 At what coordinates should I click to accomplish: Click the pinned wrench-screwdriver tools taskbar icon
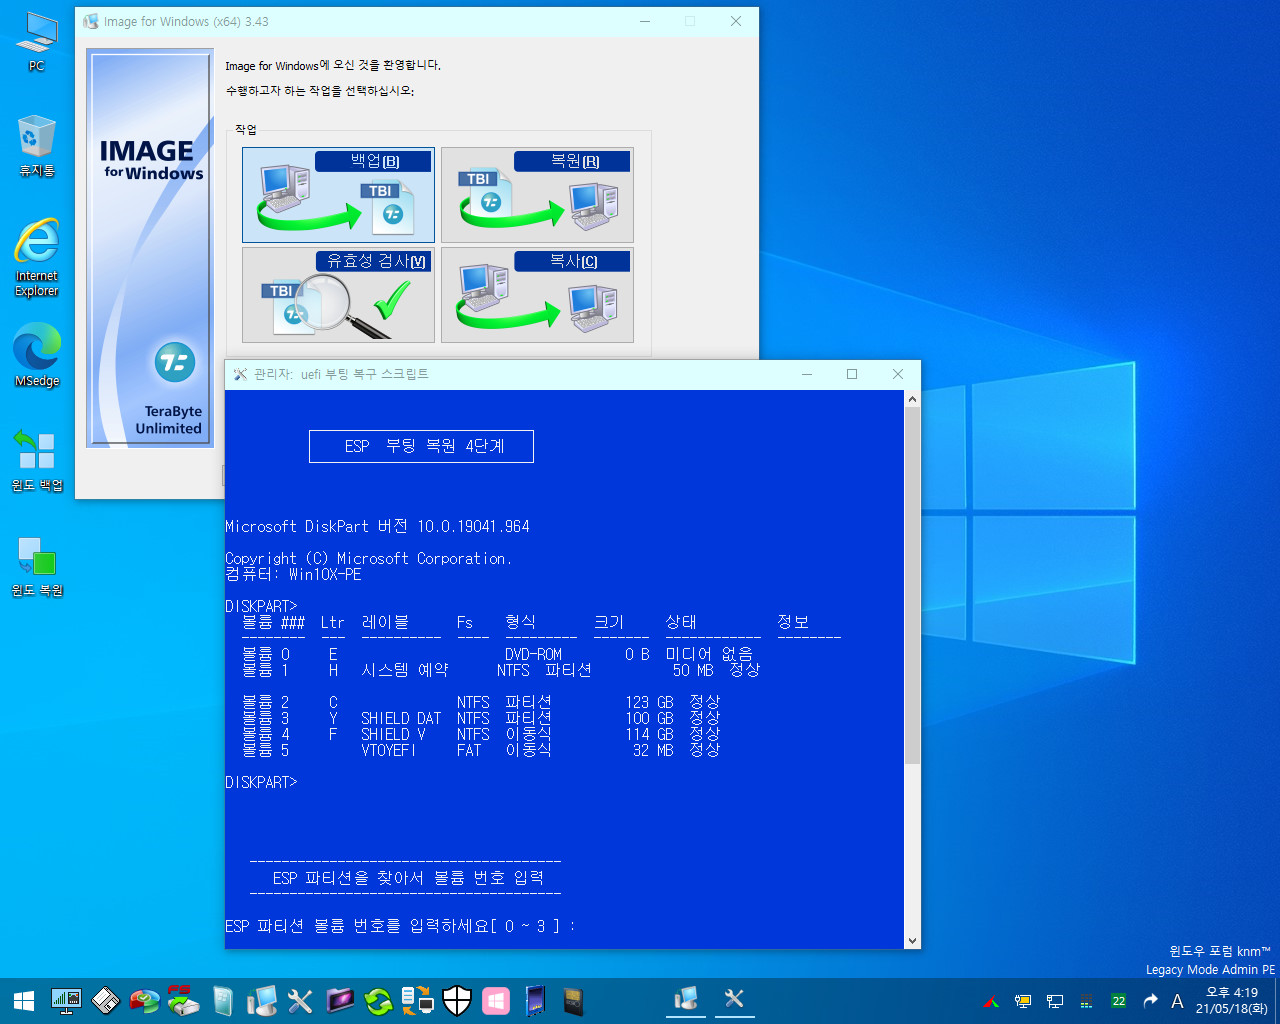[300, 1000]
